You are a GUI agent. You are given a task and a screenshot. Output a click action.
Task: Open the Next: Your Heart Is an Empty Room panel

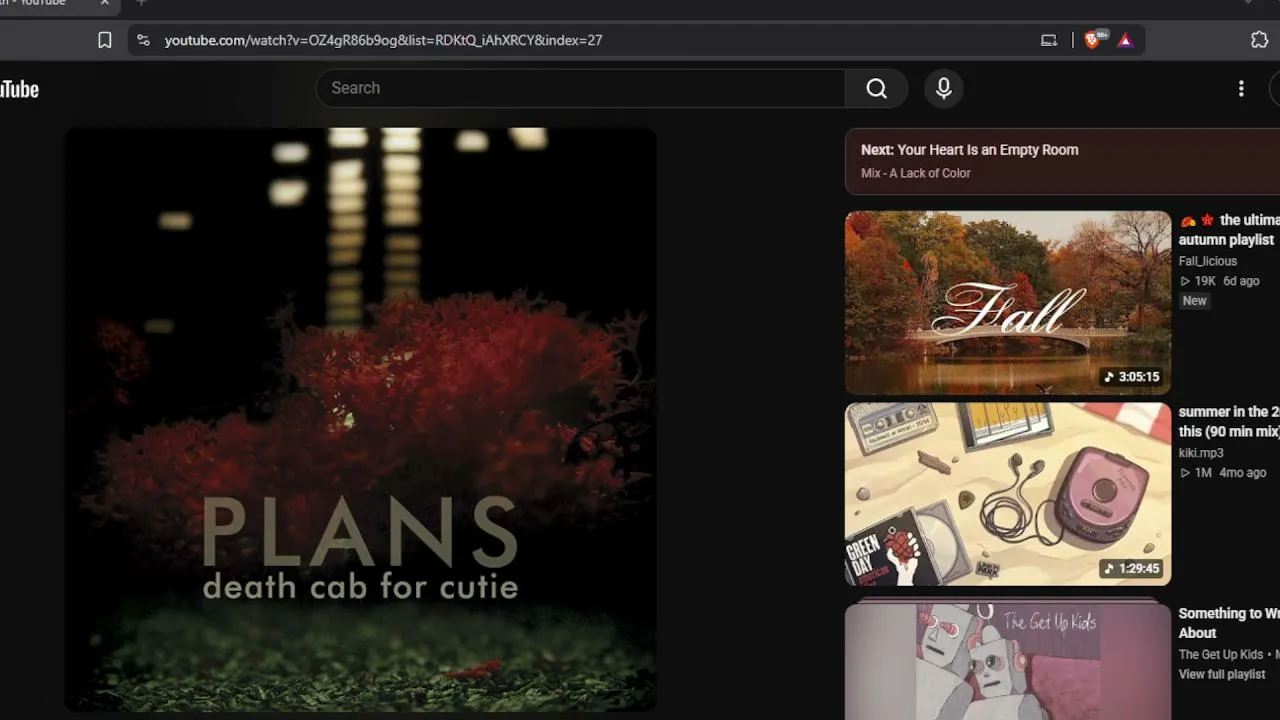1062,161
